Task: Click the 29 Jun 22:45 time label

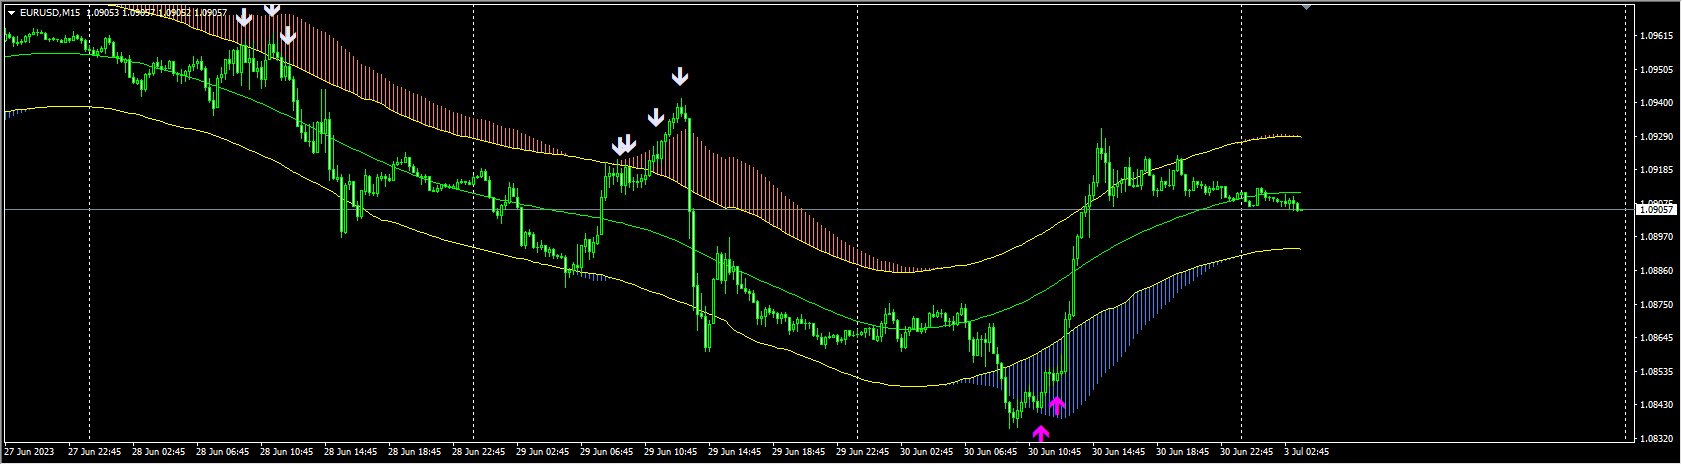Action: pyautogui.click(x=862, y=452)
